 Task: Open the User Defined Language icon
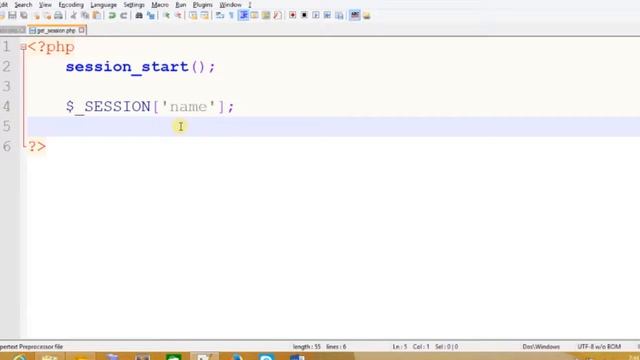(x=254, y=16)
